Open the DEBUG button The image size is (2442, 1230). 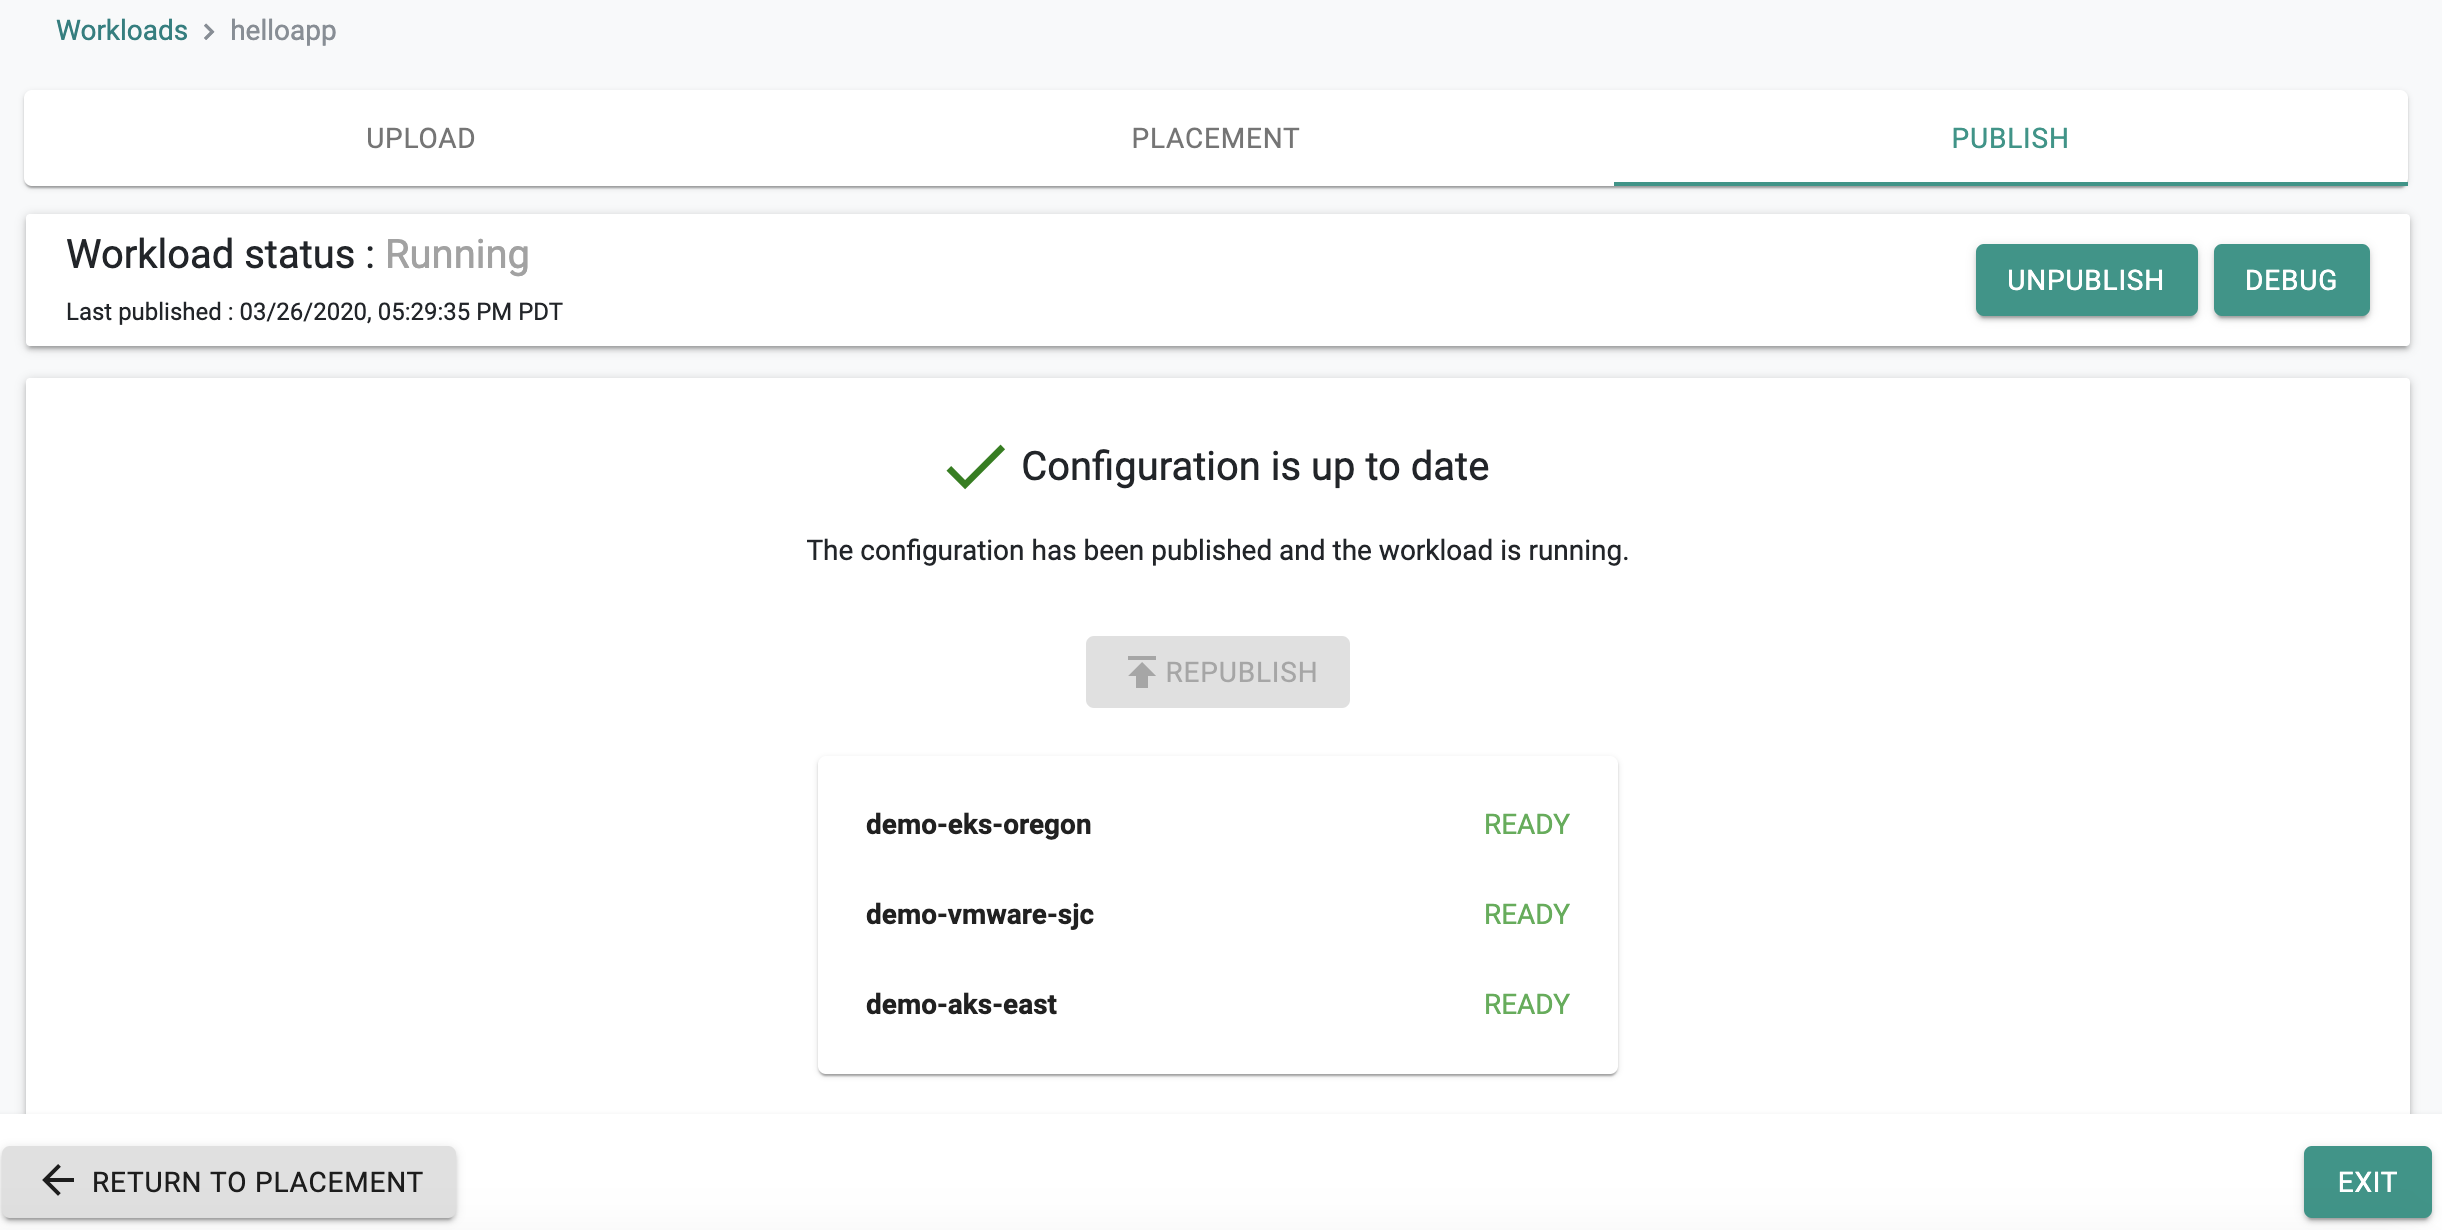(x=2291, y=280)
